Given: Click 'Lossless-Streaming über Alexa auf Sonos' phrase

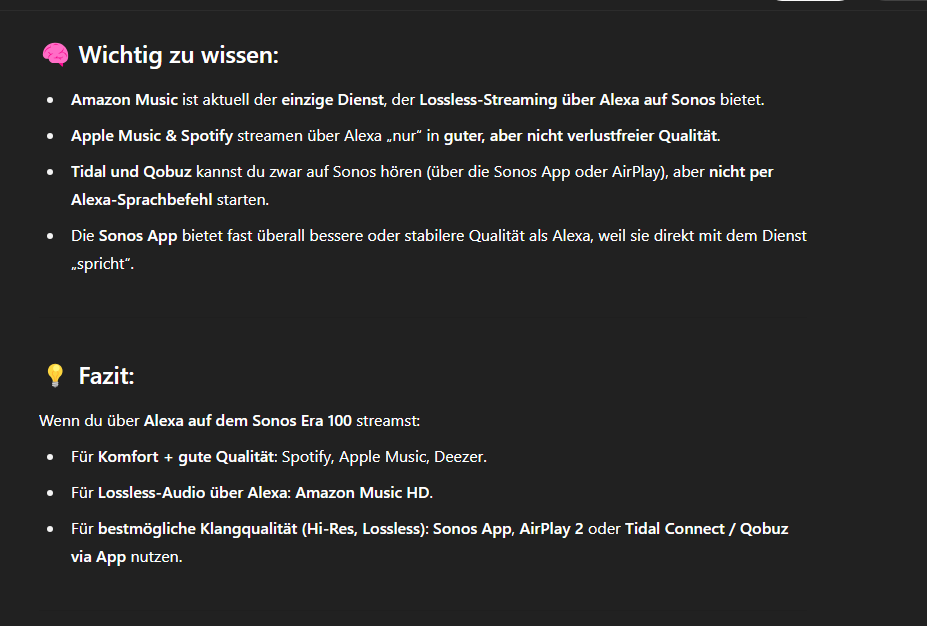Looking at the screenshot, I should pos(568,99).
